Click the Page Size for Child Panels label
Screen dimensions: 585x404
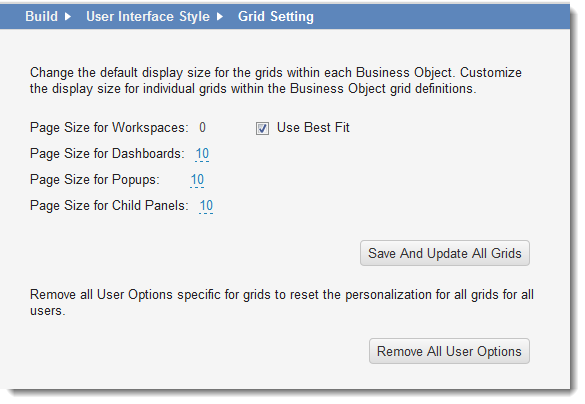coord(109,206)
